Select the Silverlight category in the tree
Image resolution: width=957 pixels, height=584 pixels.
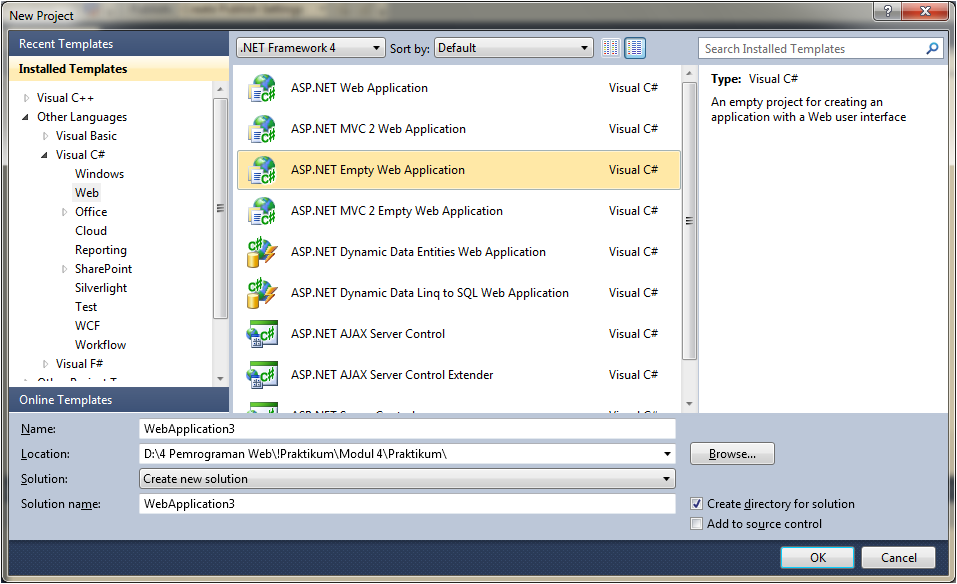tap(101, 287)
